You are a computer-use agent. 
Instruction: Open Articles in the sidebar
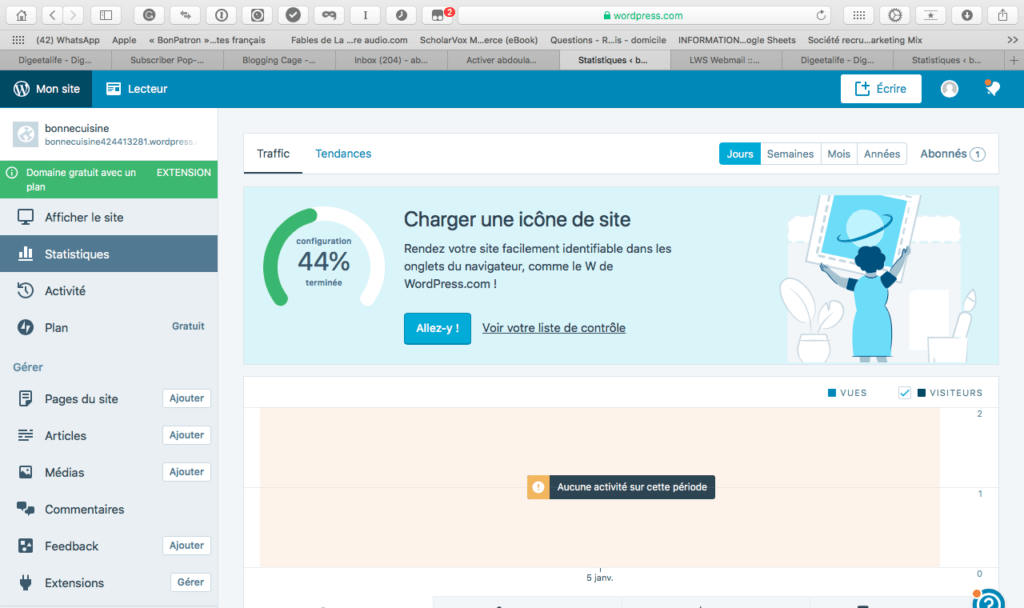click(65, 436)
